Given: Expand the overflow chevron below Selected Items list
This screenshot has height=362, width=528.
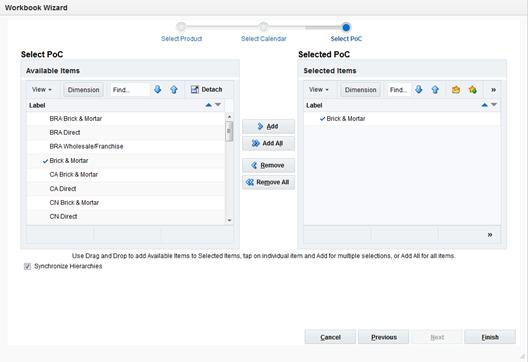Looking at the screenshot, I should click(x=490, y=235).
